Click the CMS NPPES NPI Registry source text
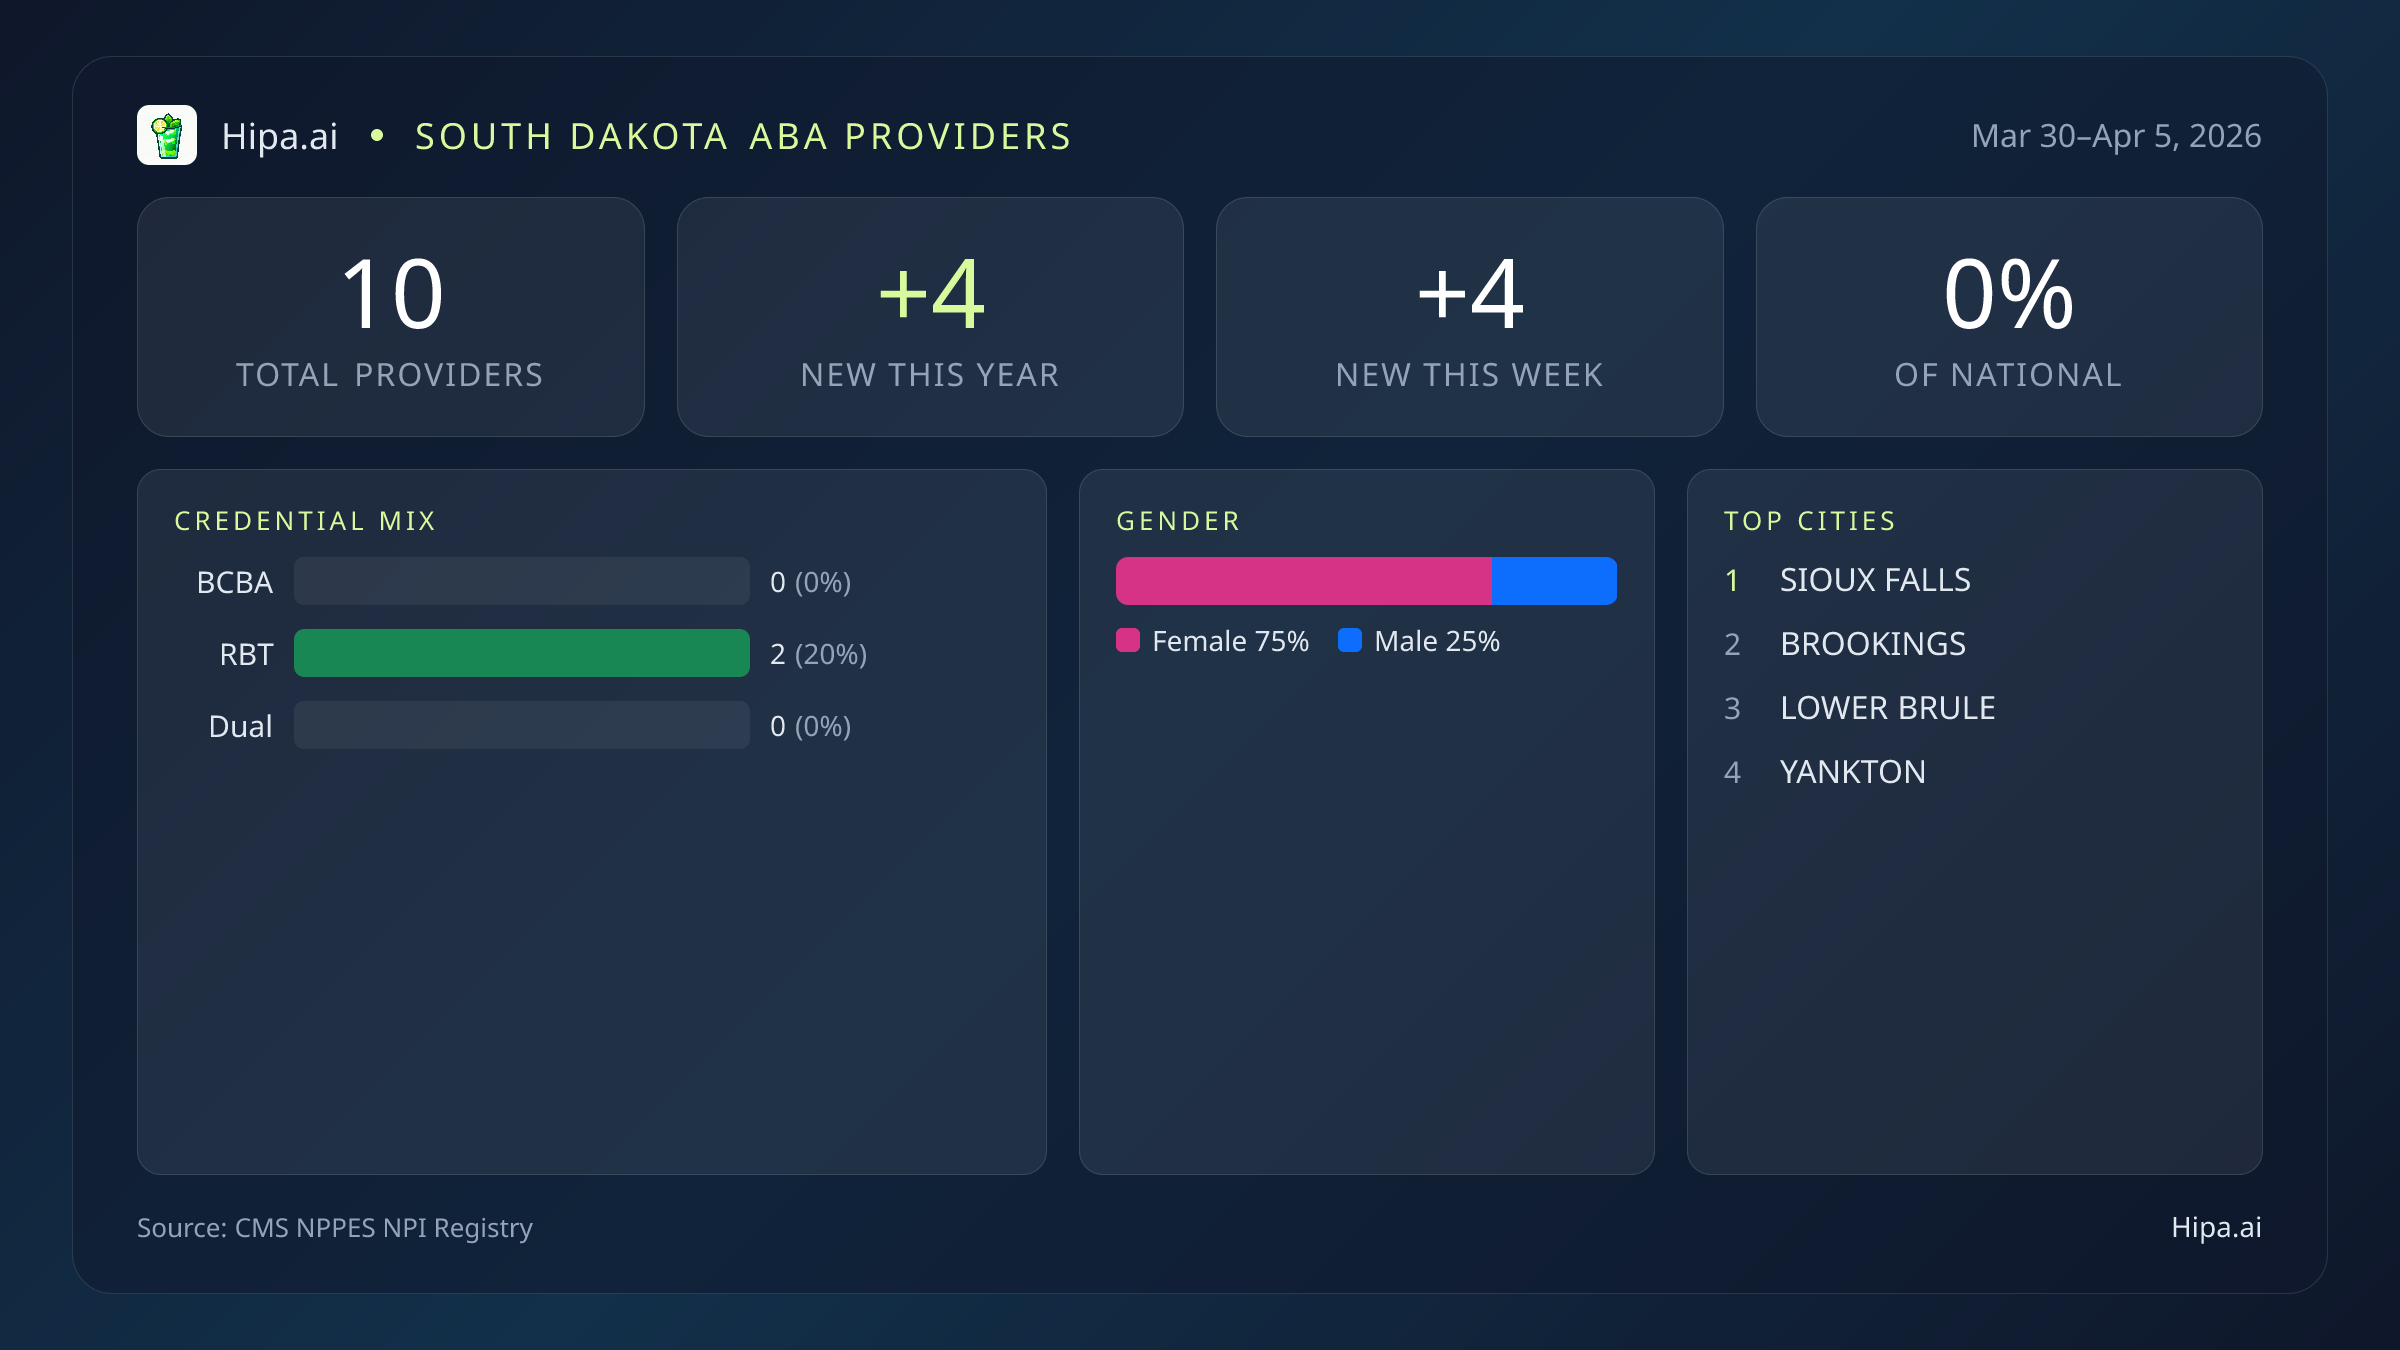The width and height of the screenshot is (2400, 1350). 334,1227
